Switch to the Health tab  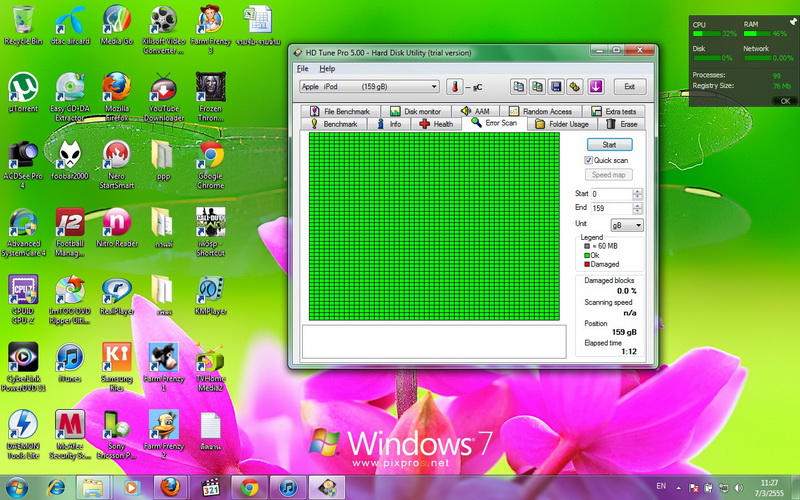pyautogui.click(x=436, y=124)
